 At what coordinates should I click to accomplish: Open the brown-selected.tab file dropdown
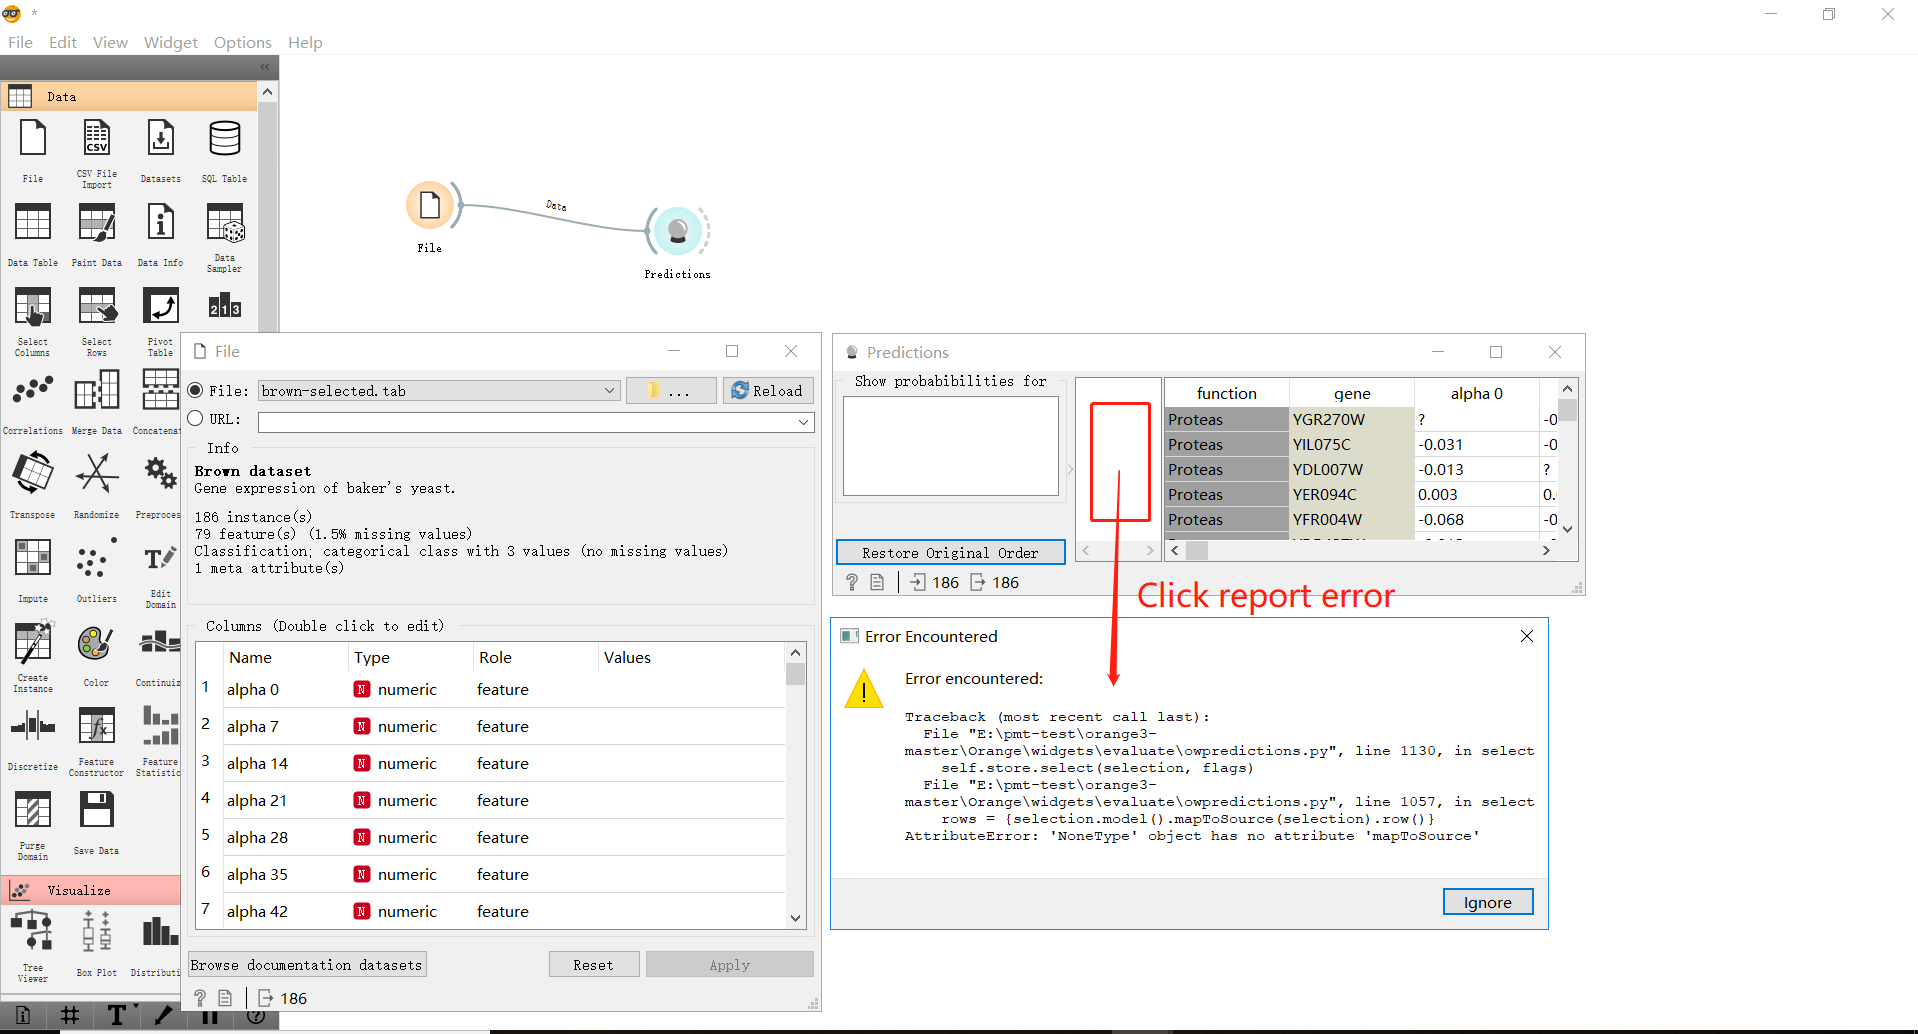pos(610,390)
